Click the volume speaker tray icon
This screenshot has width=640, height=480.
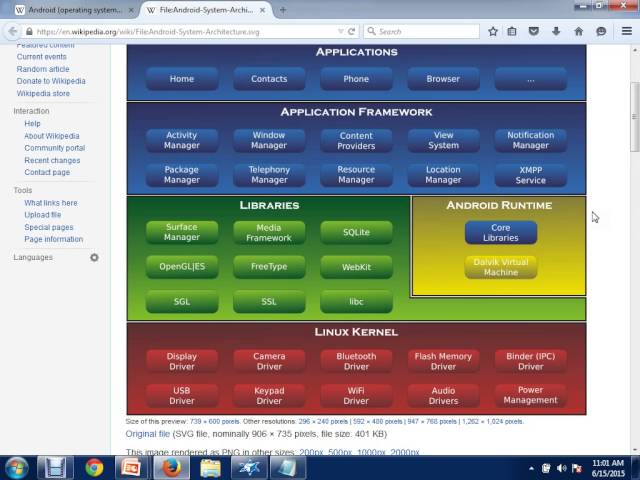561,468
